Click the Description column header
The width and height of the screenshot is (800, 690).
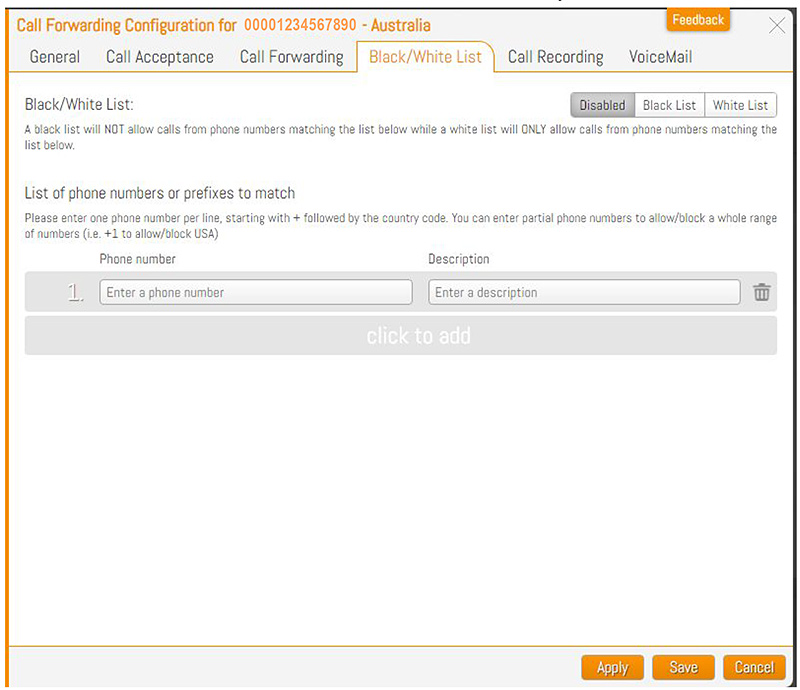[458, 259]
